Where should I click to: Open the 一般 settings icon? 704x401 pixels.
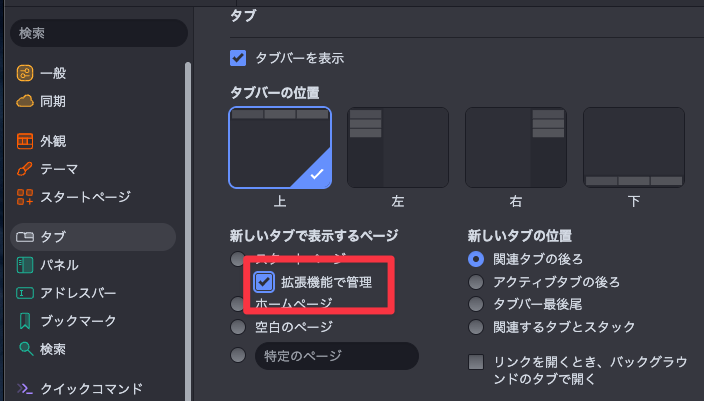[x=25, y=73]
